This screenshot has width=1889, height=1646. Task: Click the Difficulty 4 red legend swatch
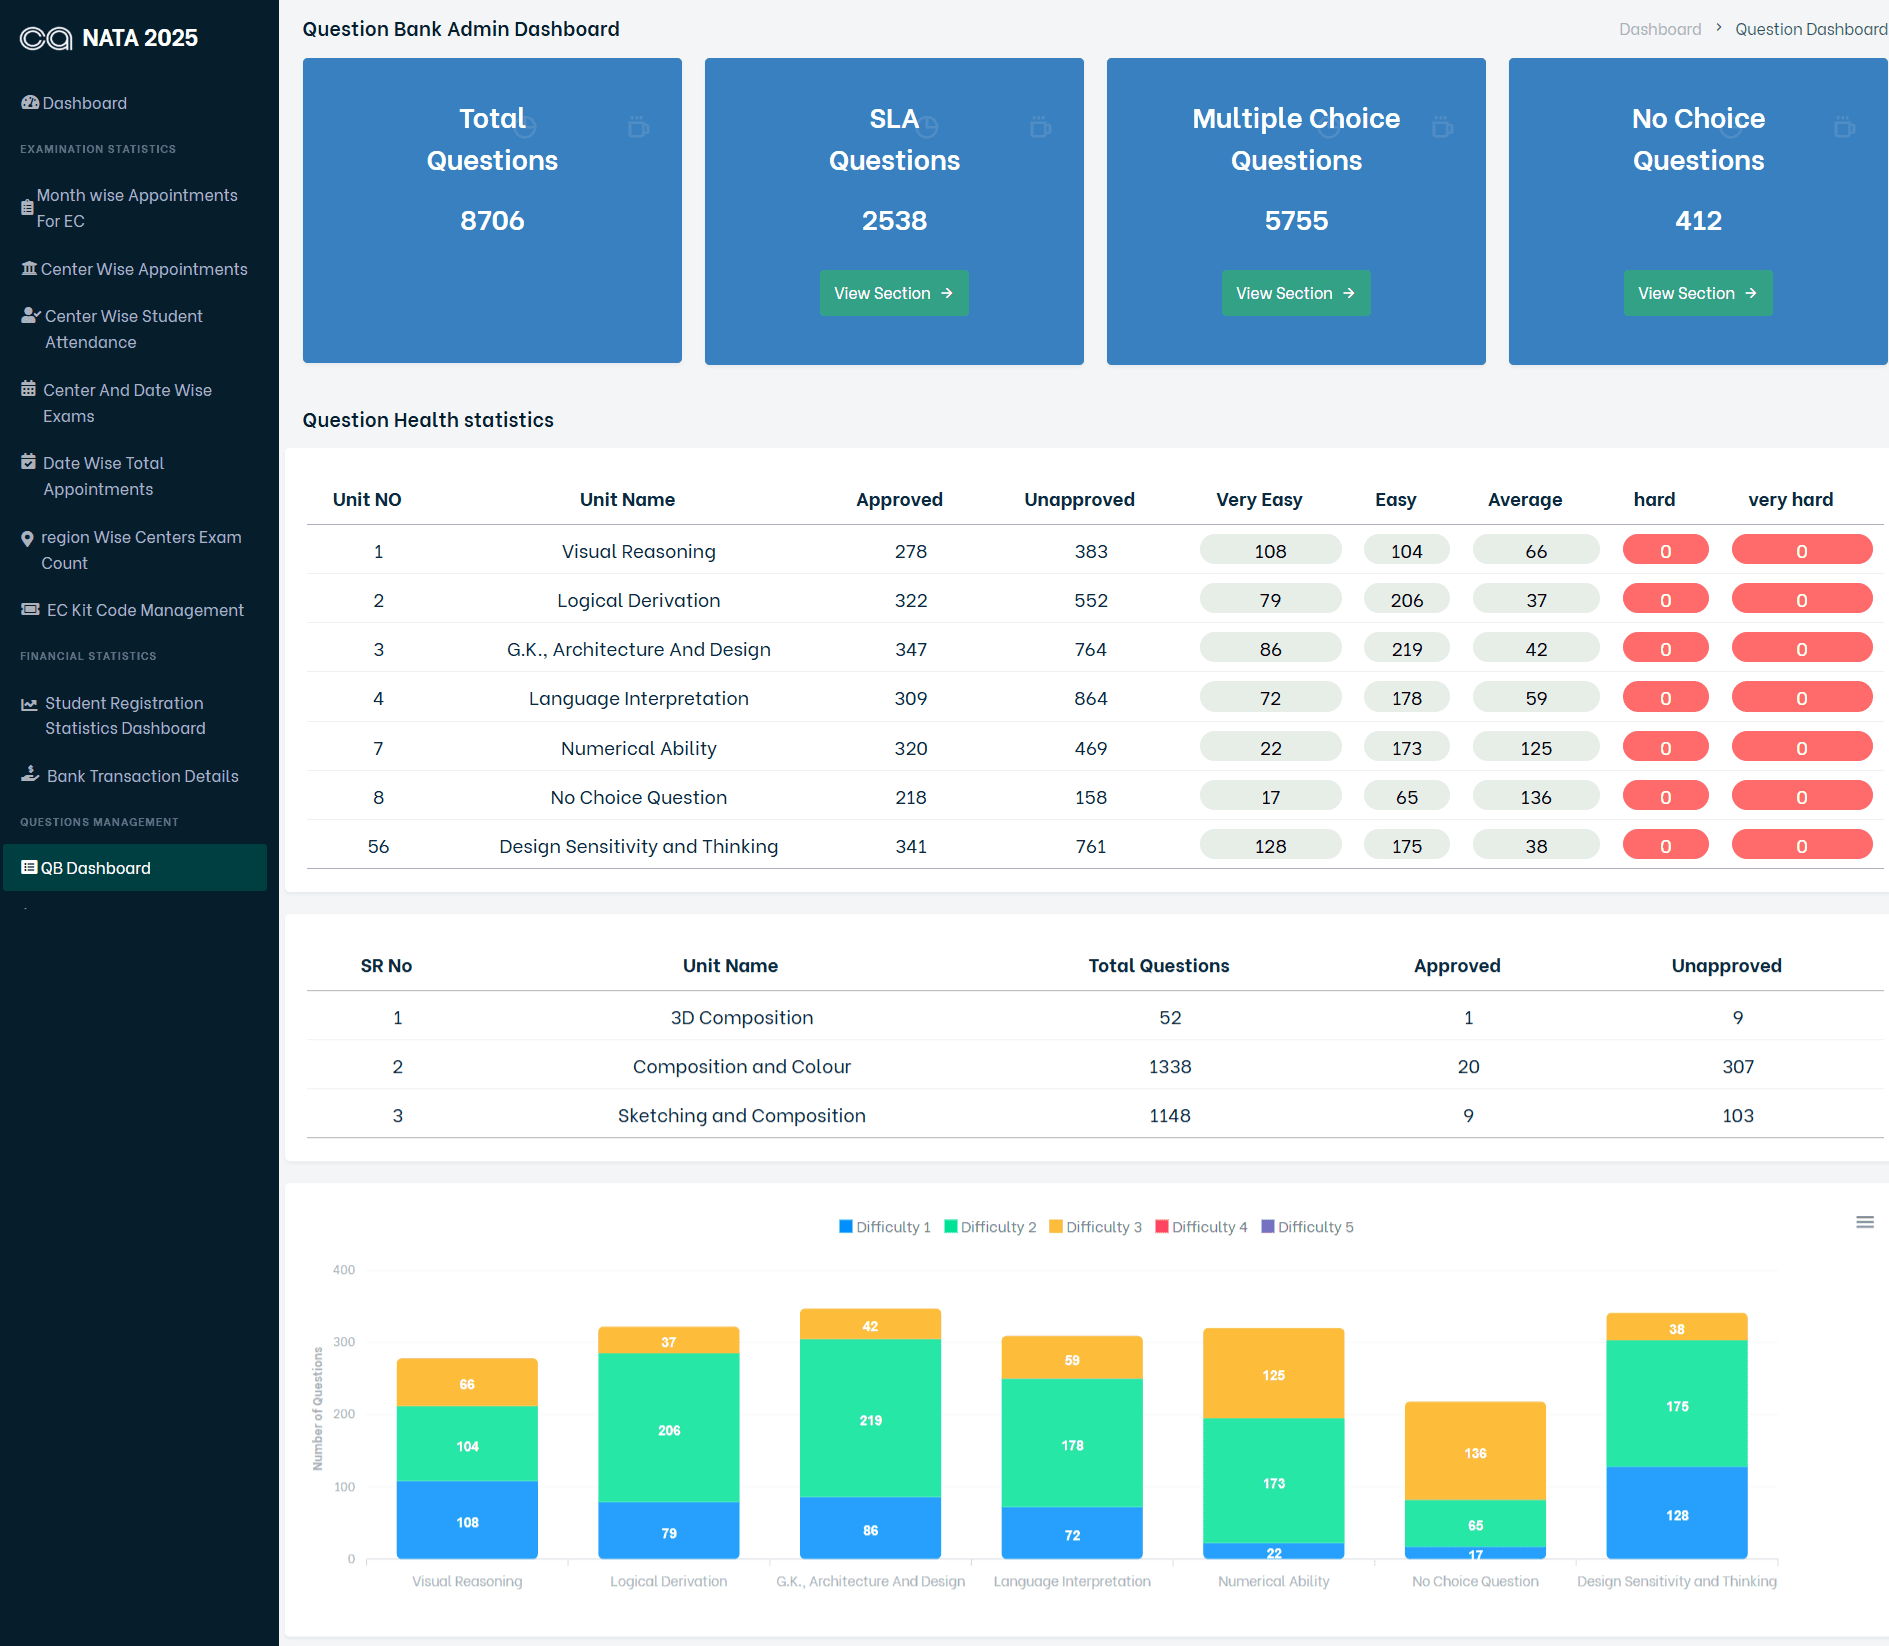pos(1162,1227)
